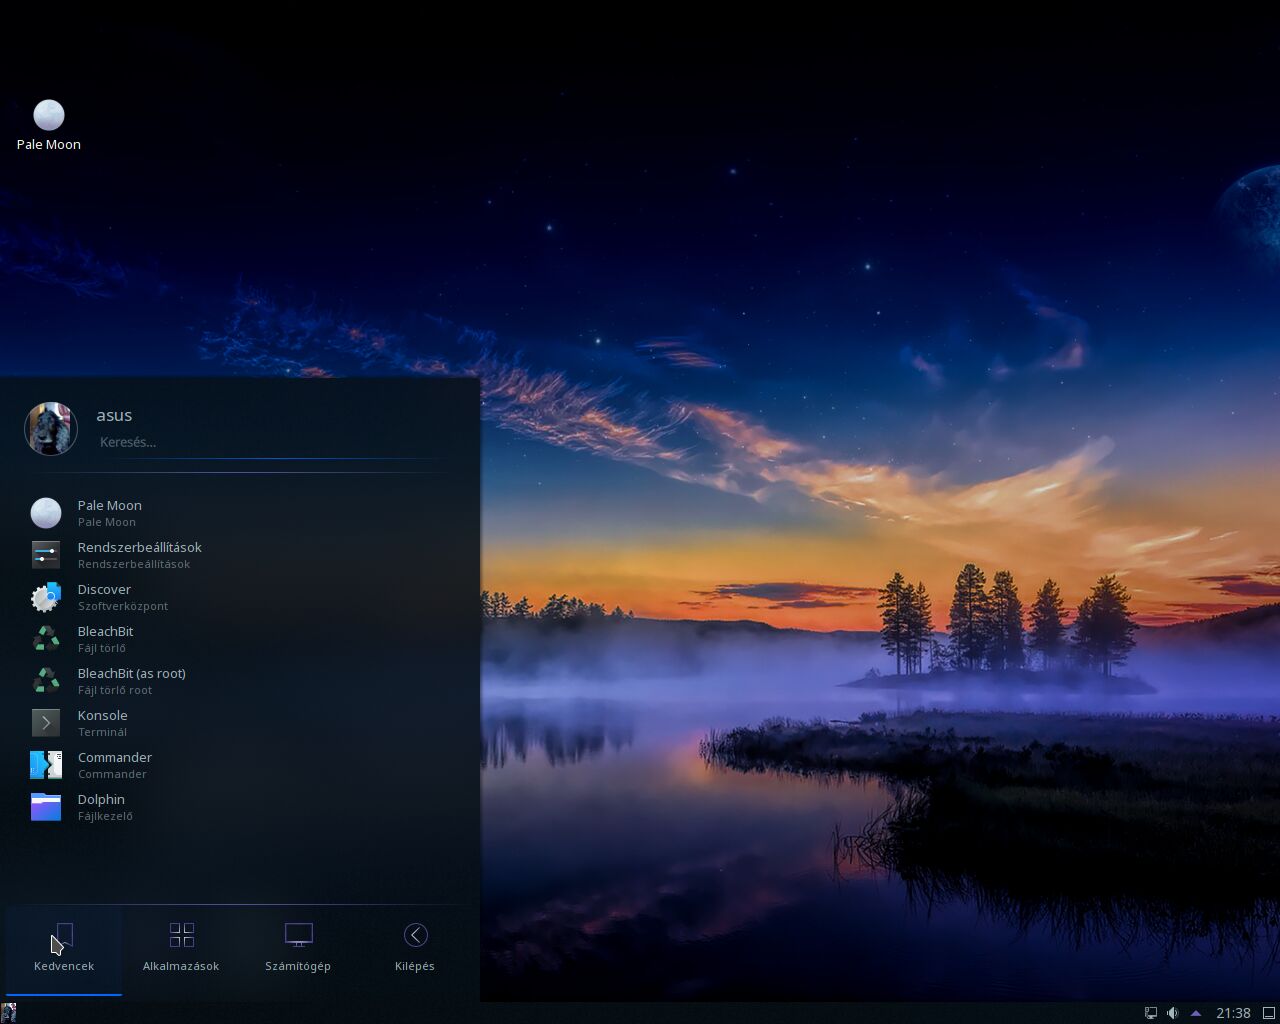
Task: Click the asus user avatar picture
Action: pos(51,429)
